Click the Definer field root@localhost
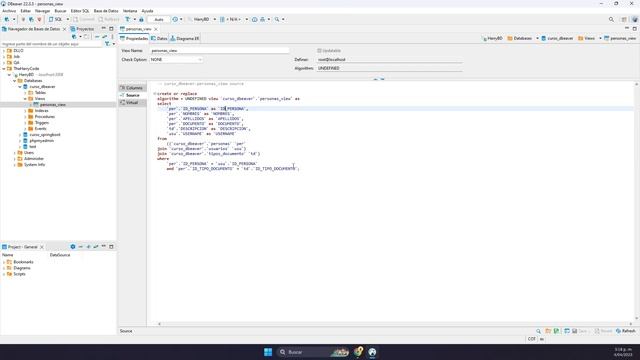The height and width of the screenshot is (360, 640). pos(390,60)
